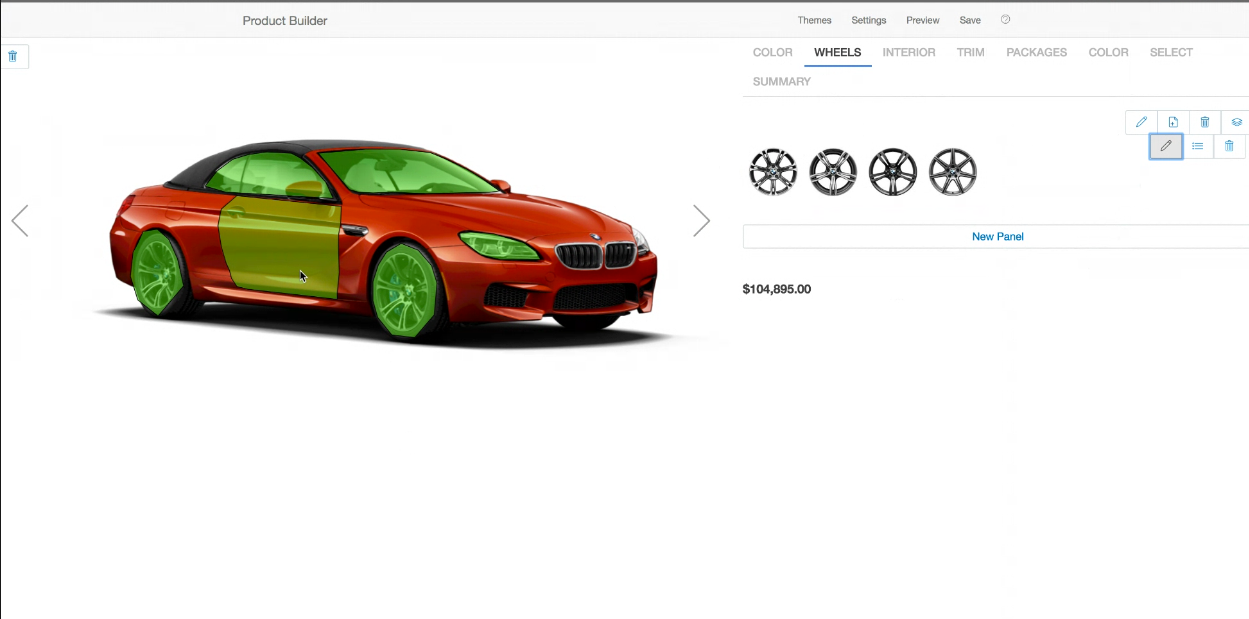Switch to the INTERIOR tab
This screenshot has height=619, width=1249.
tap(908, 52)
